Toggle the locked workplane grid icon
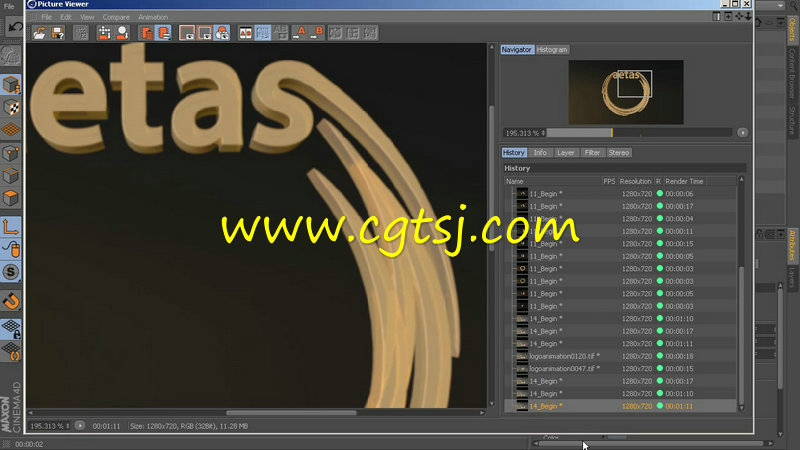Viewport: 800px width, 450px height. (11, 329)
